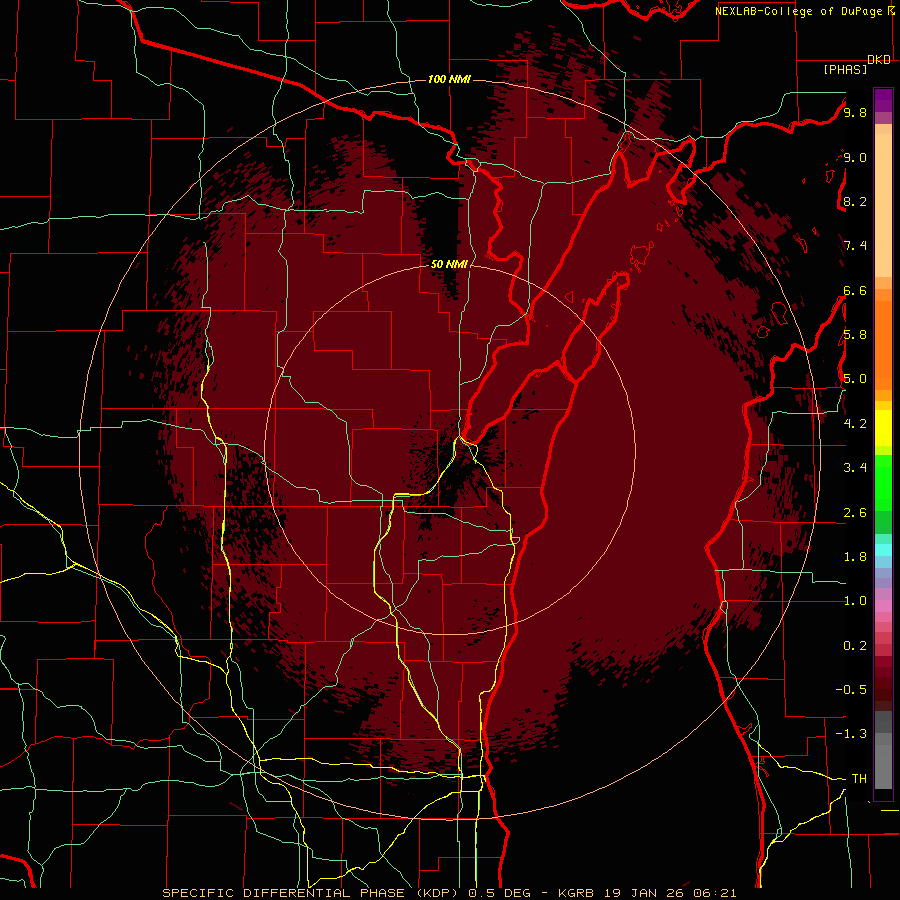Click the 7.4 scale value

pos(855,246)
